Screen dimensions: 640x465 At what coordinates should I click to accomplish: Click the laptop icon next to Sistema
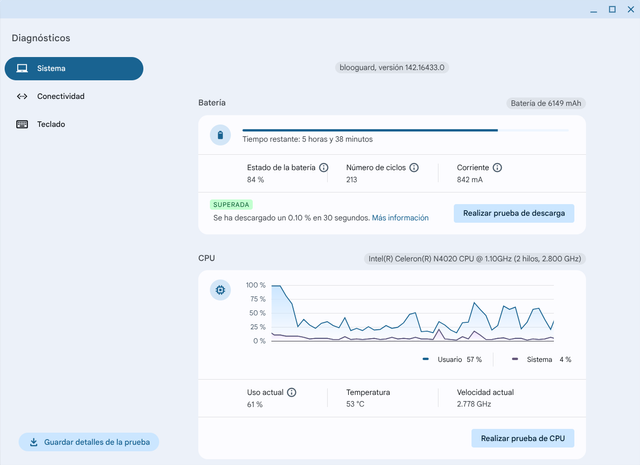pos(22,68)
